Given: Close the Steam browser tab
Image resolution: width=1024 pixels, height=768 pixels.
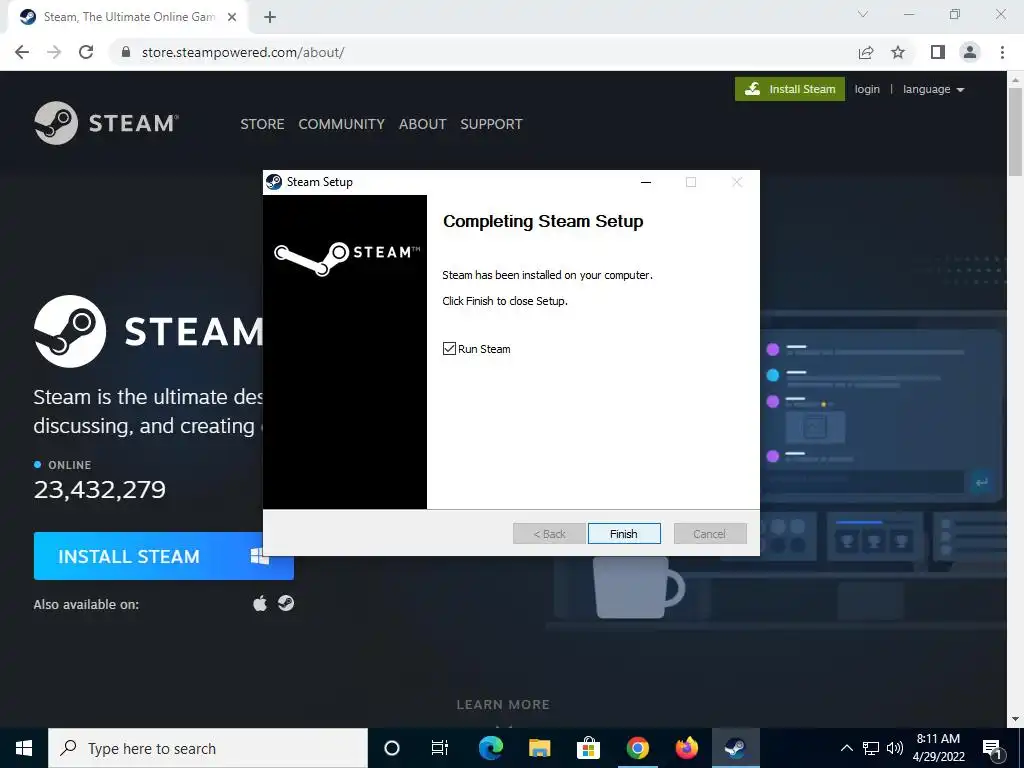Looking at the screenshot, I should 232,17.
